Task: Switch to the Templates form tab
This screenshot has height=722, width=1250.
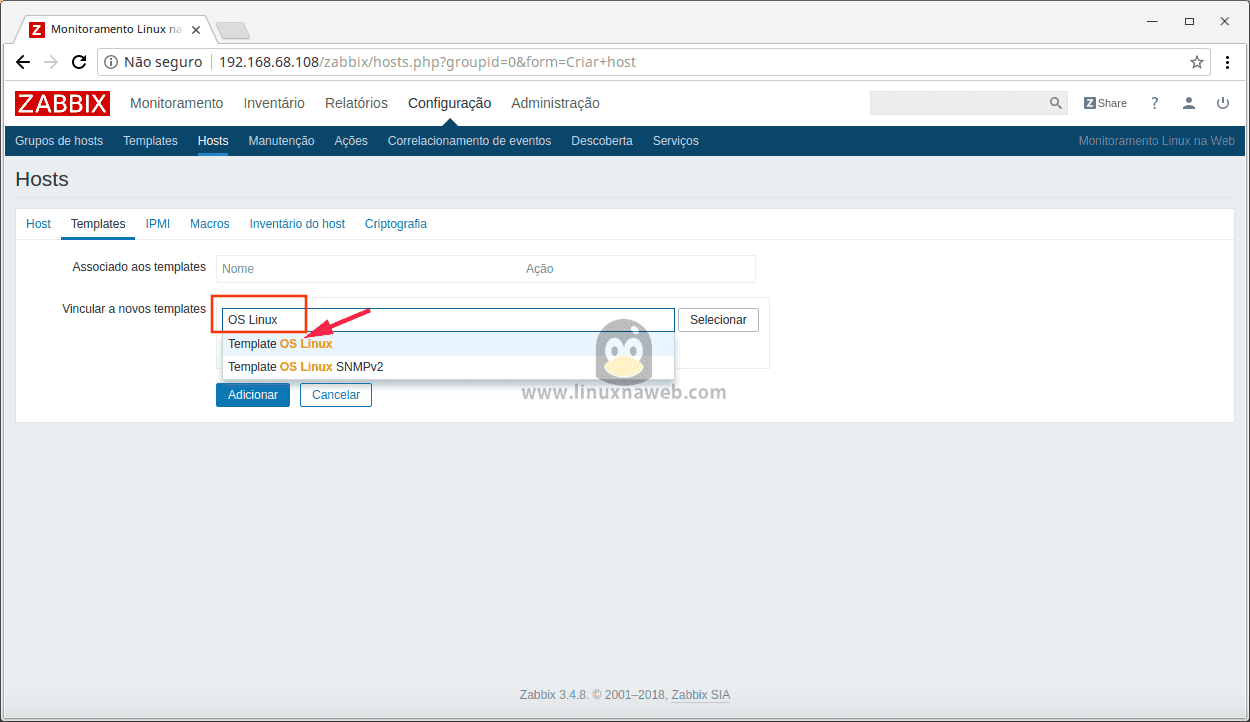Action: click(x=98, y=224)
